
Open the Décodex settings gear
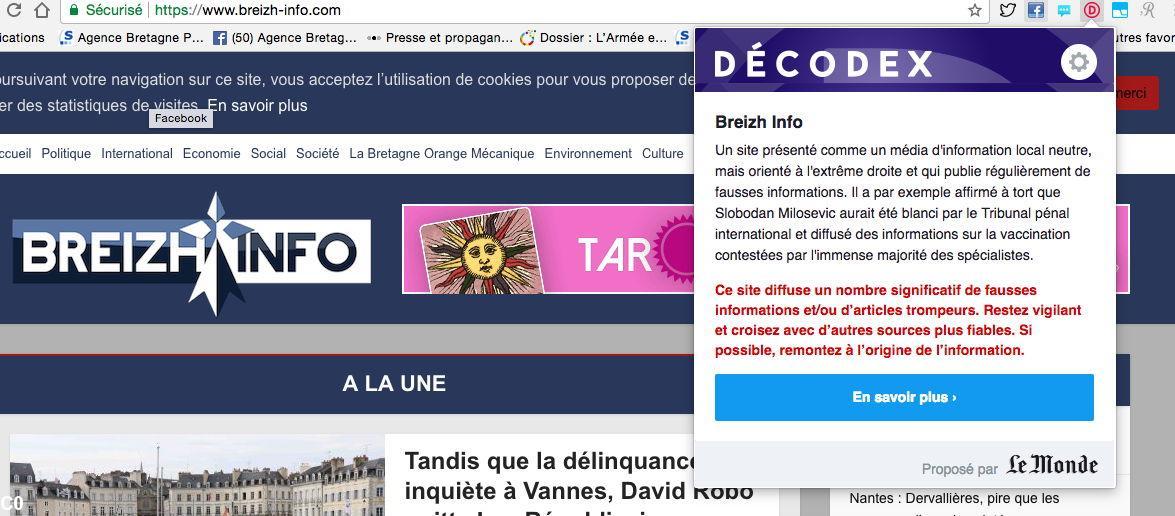[1078, 62]
